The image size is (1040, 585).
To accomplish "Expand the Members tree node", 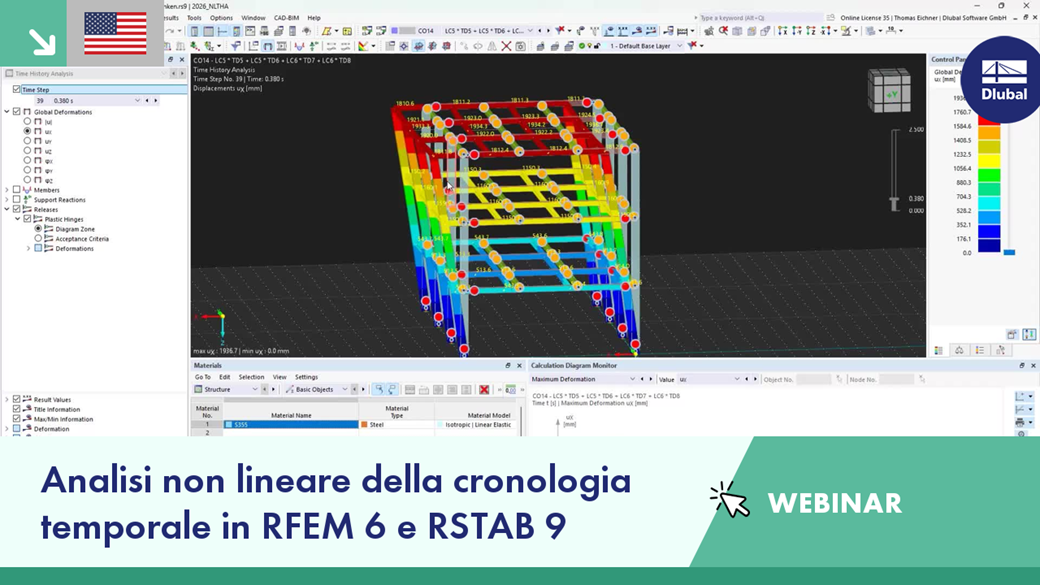I will 7,190.
